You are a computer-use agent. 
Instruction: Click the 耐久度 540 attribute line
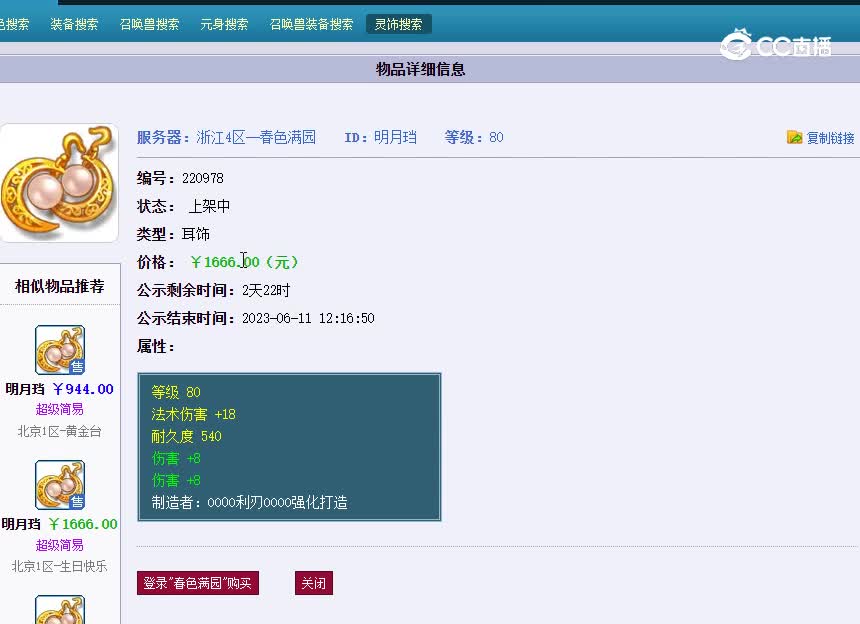coord(186,436)
